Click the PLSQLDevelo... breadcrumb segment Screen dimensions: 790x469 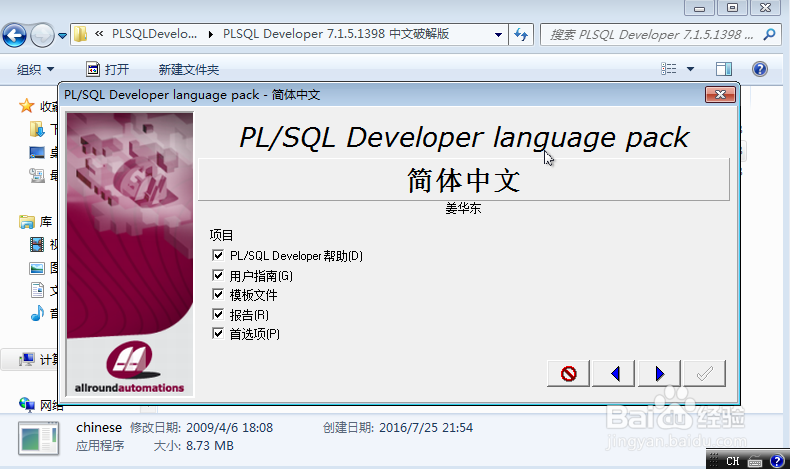coord(154,34)
